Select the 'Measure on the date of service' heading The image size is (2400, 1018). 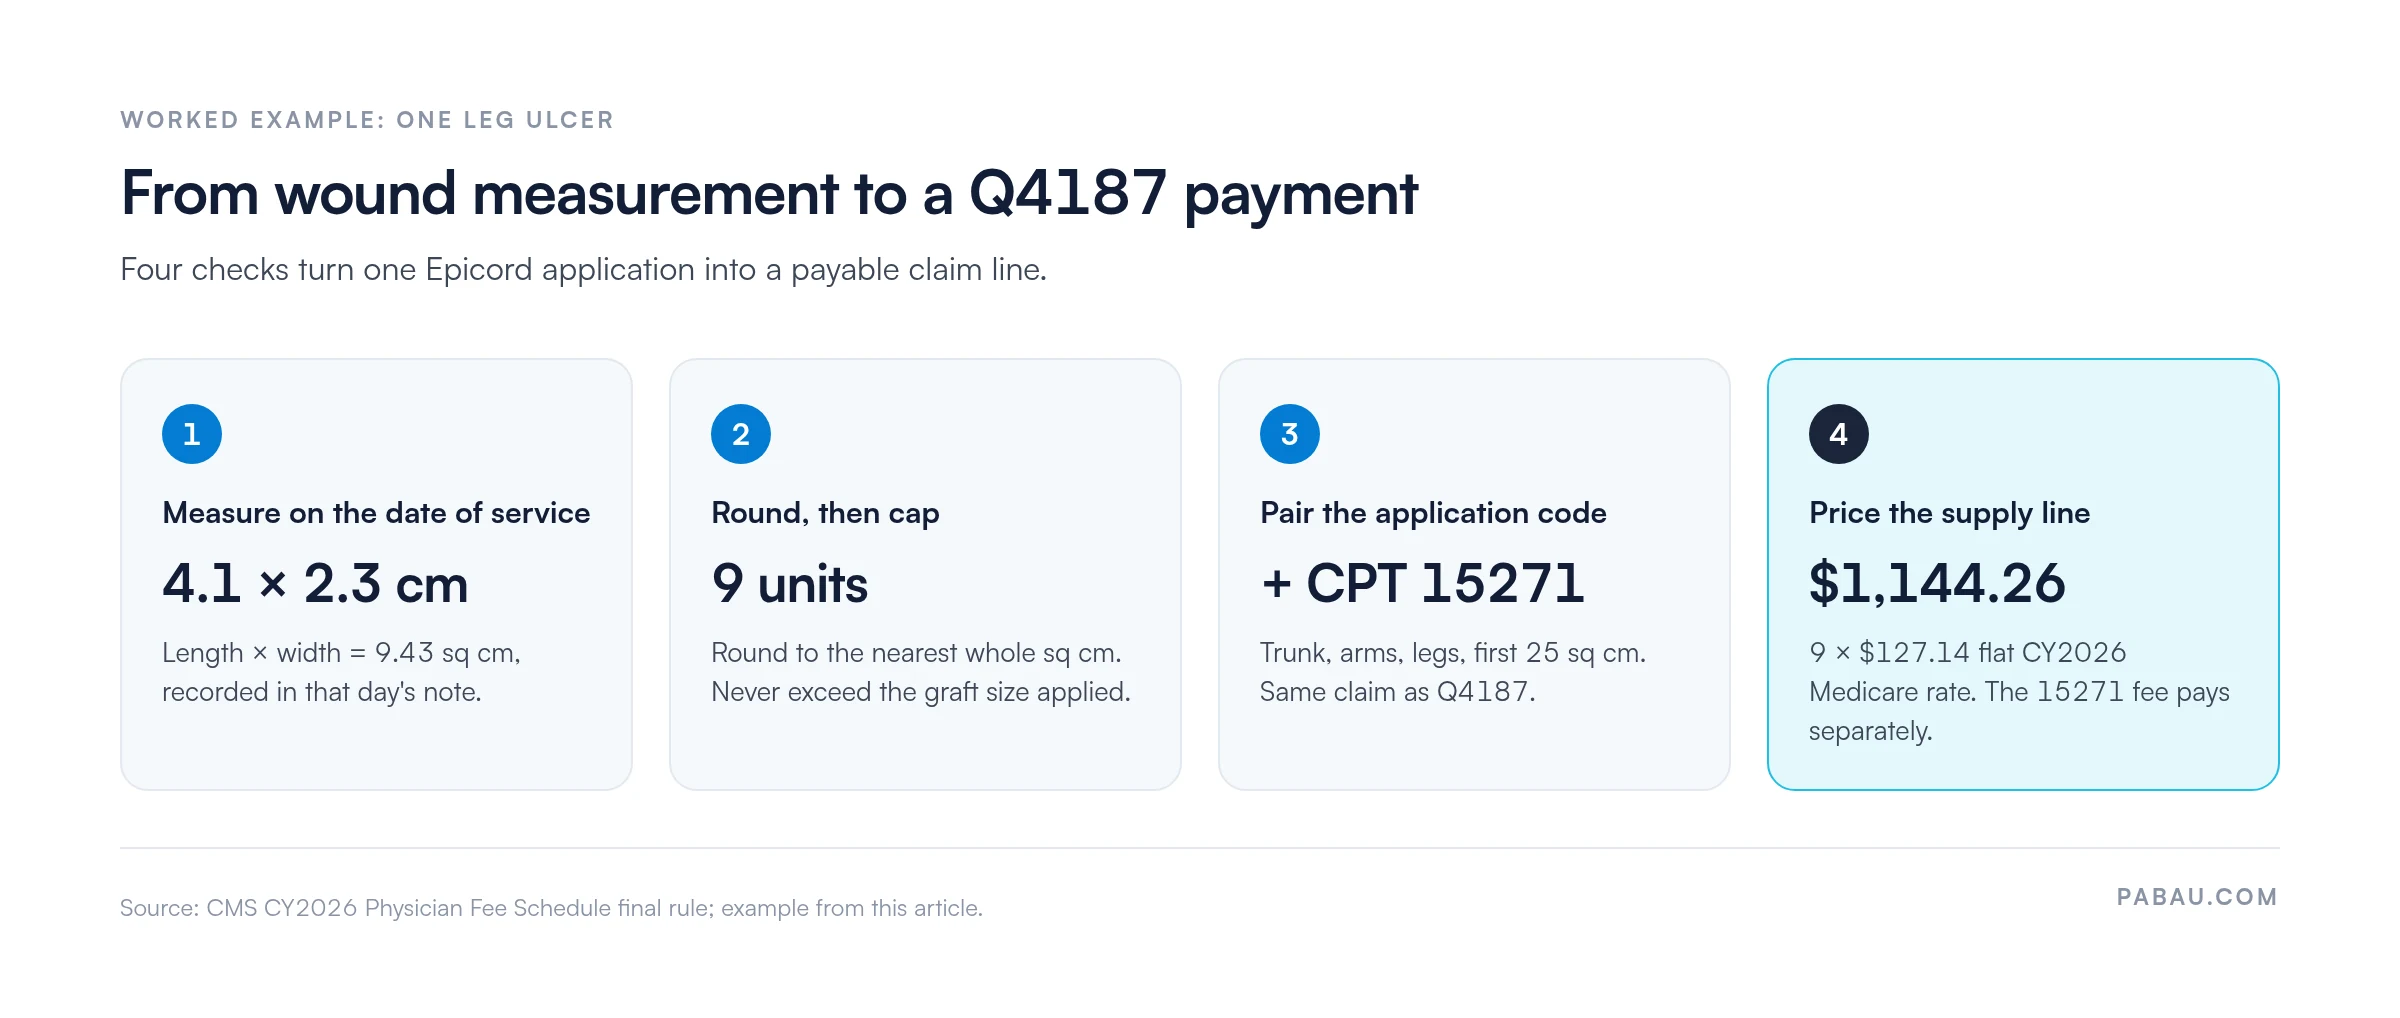click(376, 513)
